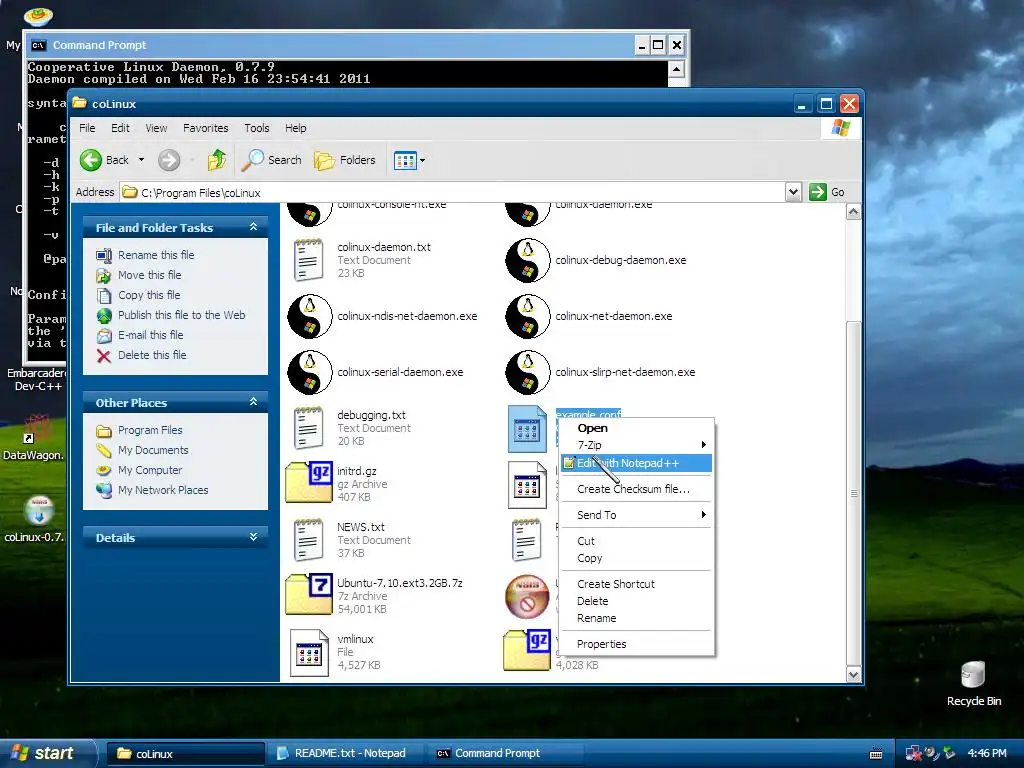
Task: Open the Edit menu in Explorer
Action: tap(120, 129)
